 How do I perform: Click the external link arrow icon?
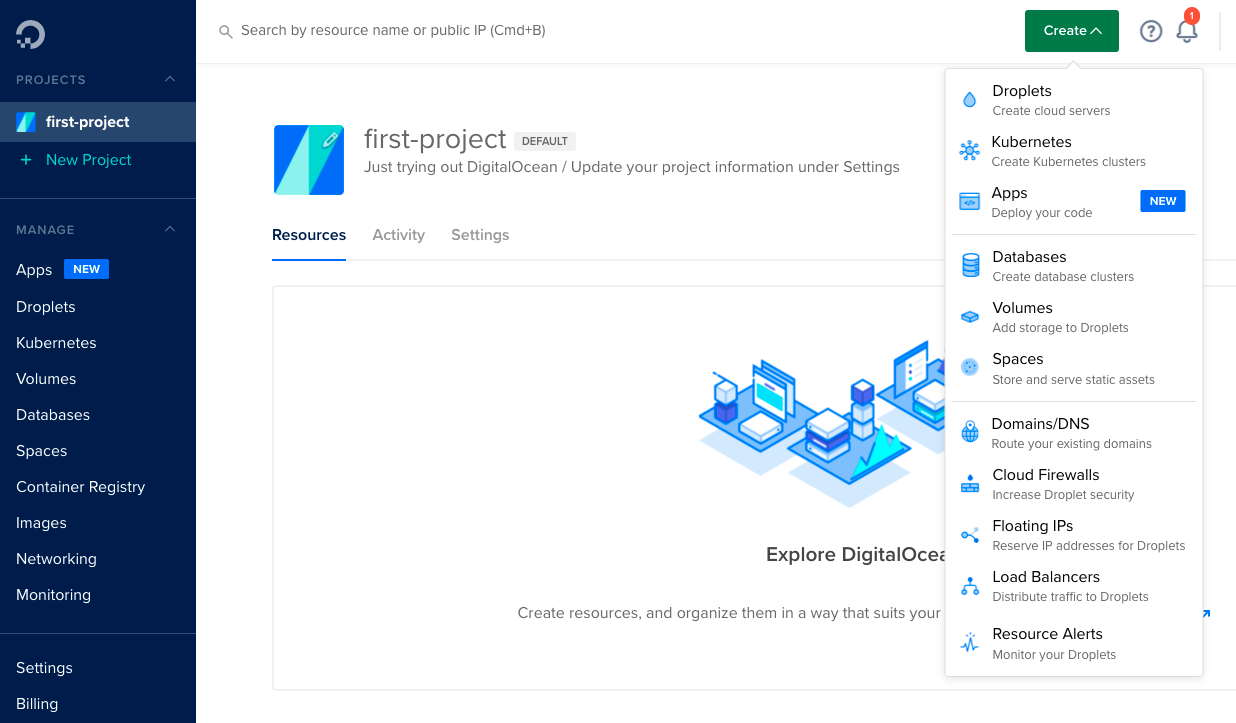pyautogui.click(x=1205, y=614)
